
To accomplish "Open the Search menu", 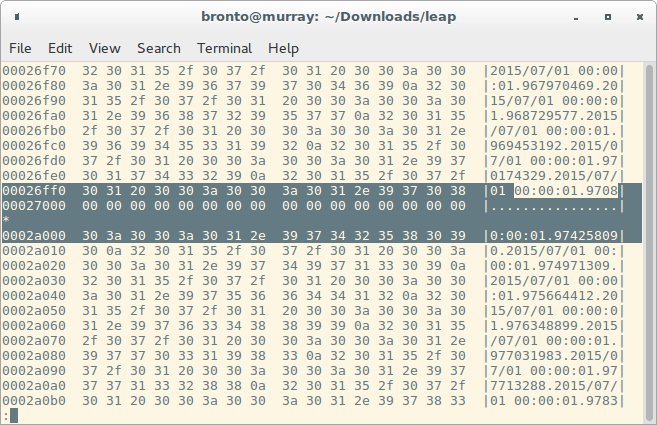I will [x=159, y=48].
